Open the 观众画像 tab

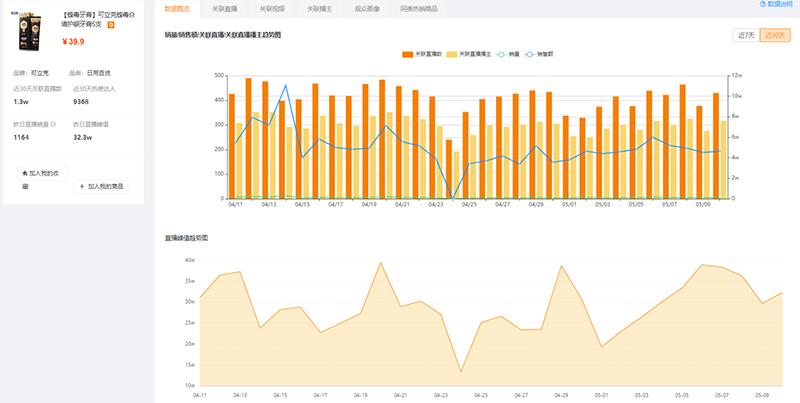click(364, 8)
